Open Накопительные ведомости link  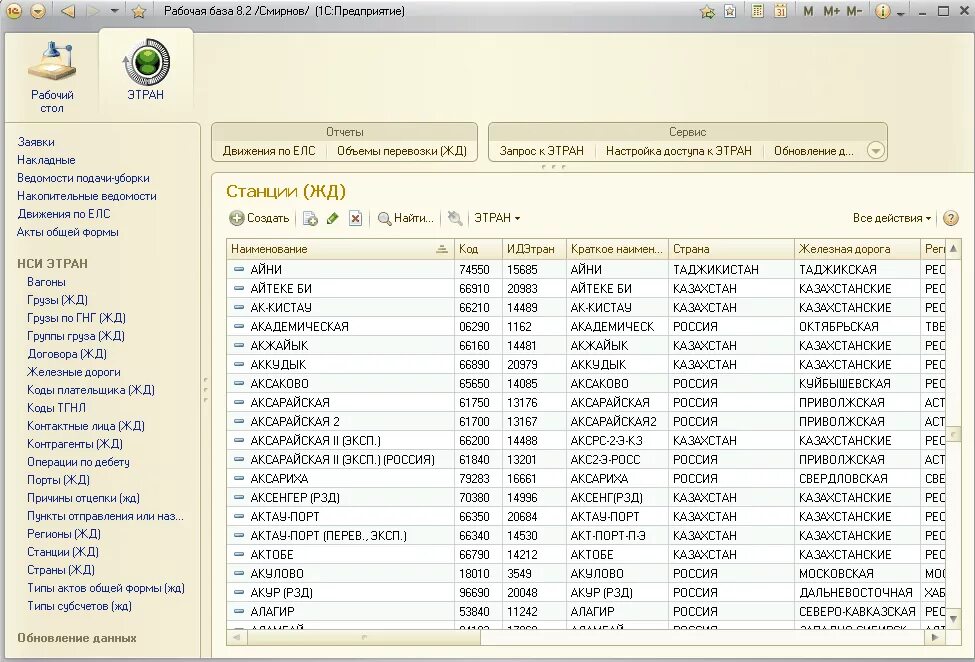[x=87, y=196]
